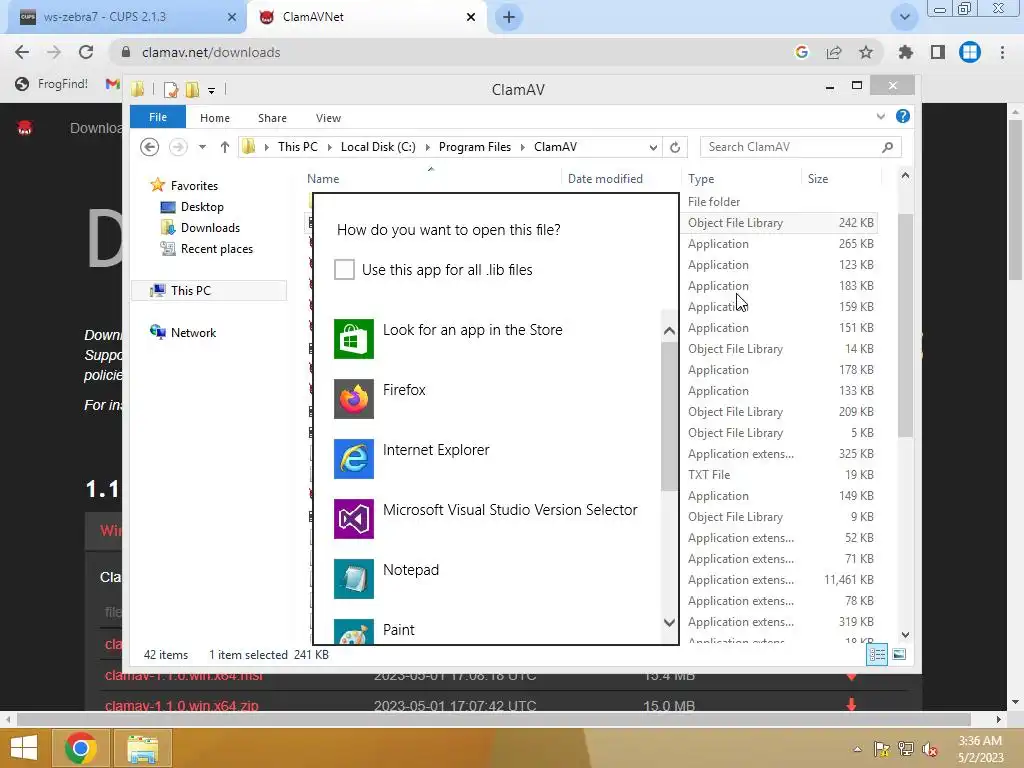Choose Paint to open the file
1024x768 pixels.
click(x=495, y=631)
